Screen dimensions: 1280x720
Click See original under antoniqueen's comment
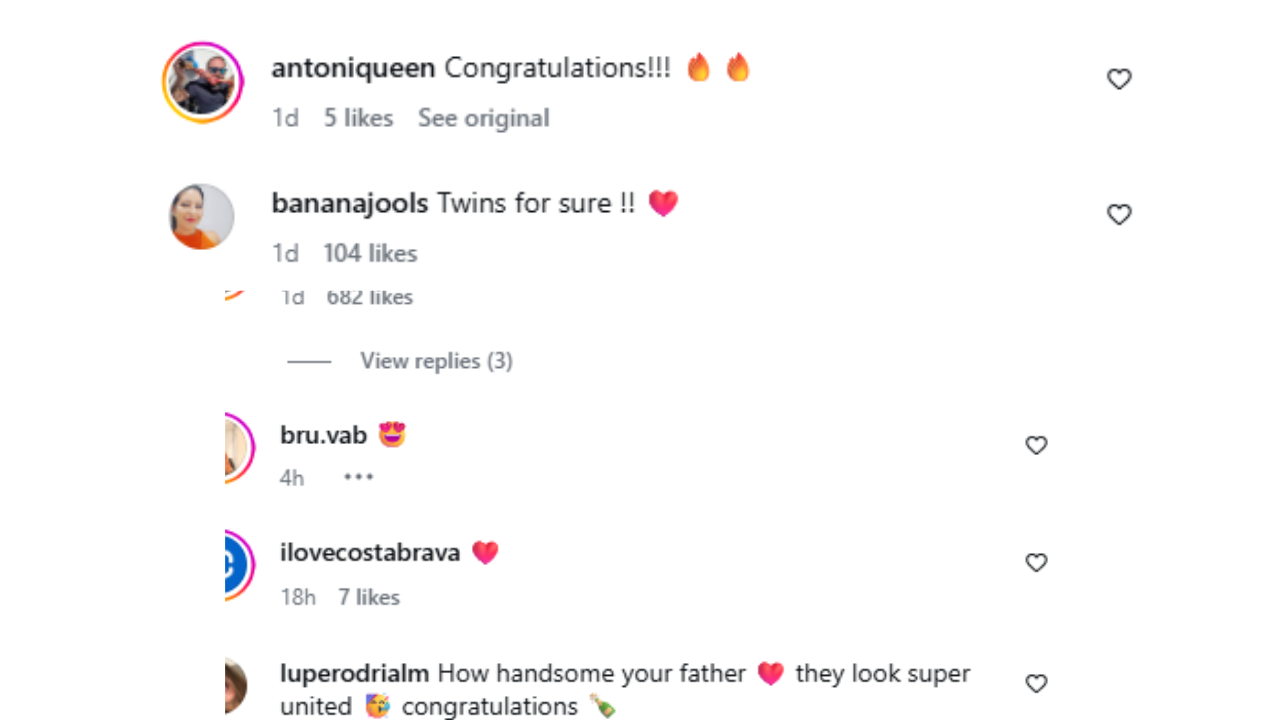click(483, 118)
